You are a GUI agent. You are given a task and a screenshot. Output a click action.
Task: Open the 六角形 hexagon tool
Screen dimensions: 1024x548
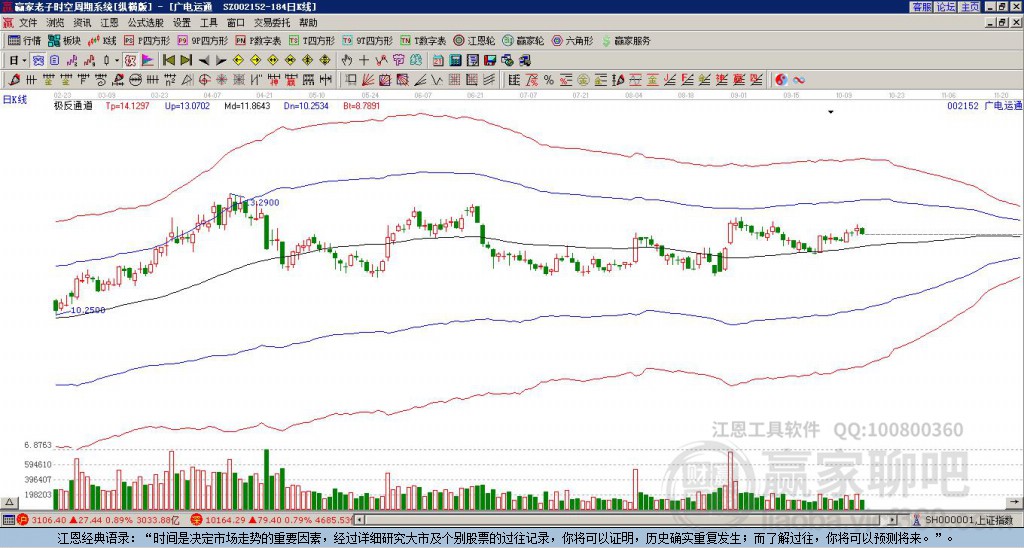572,40
